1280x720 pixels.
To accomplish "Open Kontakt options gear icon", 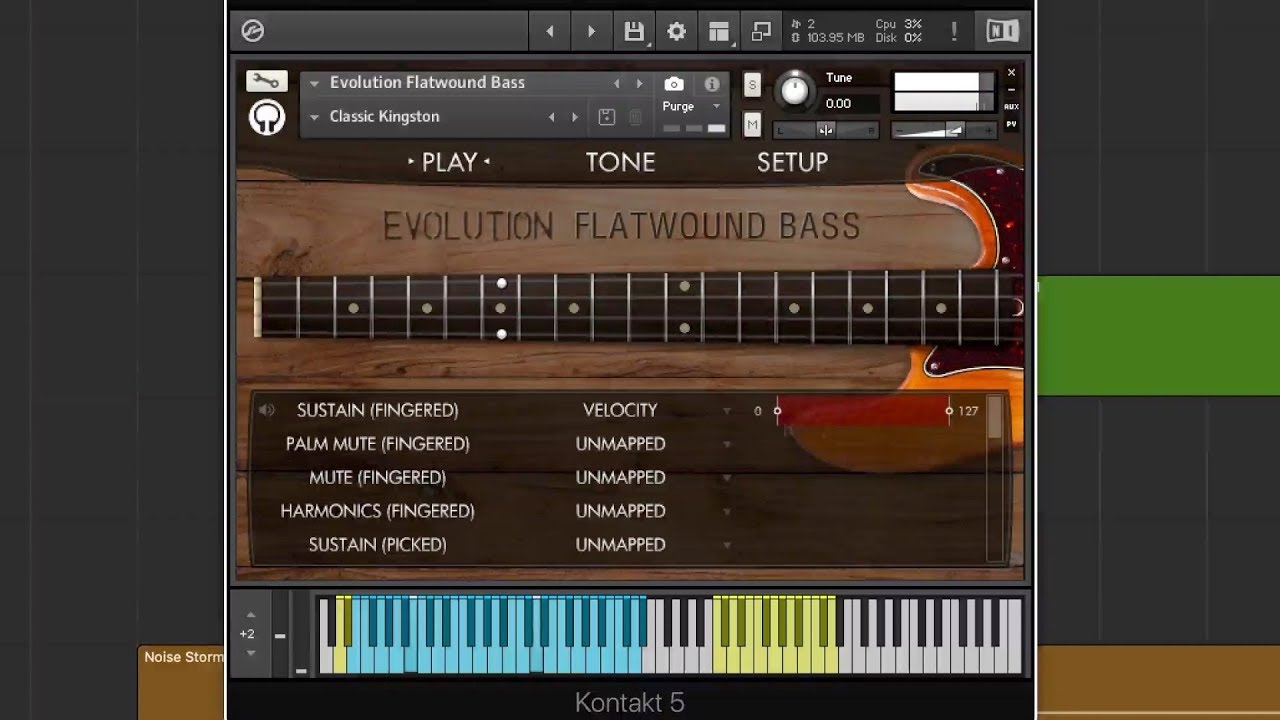I will click(x=677, y=32).
